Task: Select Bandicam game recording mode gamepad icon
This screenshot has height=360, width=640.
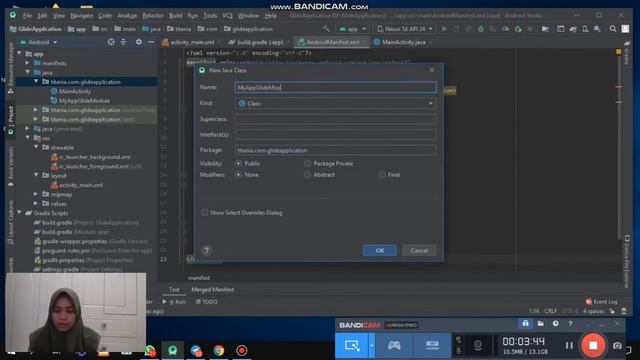Action: tap(394, 346)
